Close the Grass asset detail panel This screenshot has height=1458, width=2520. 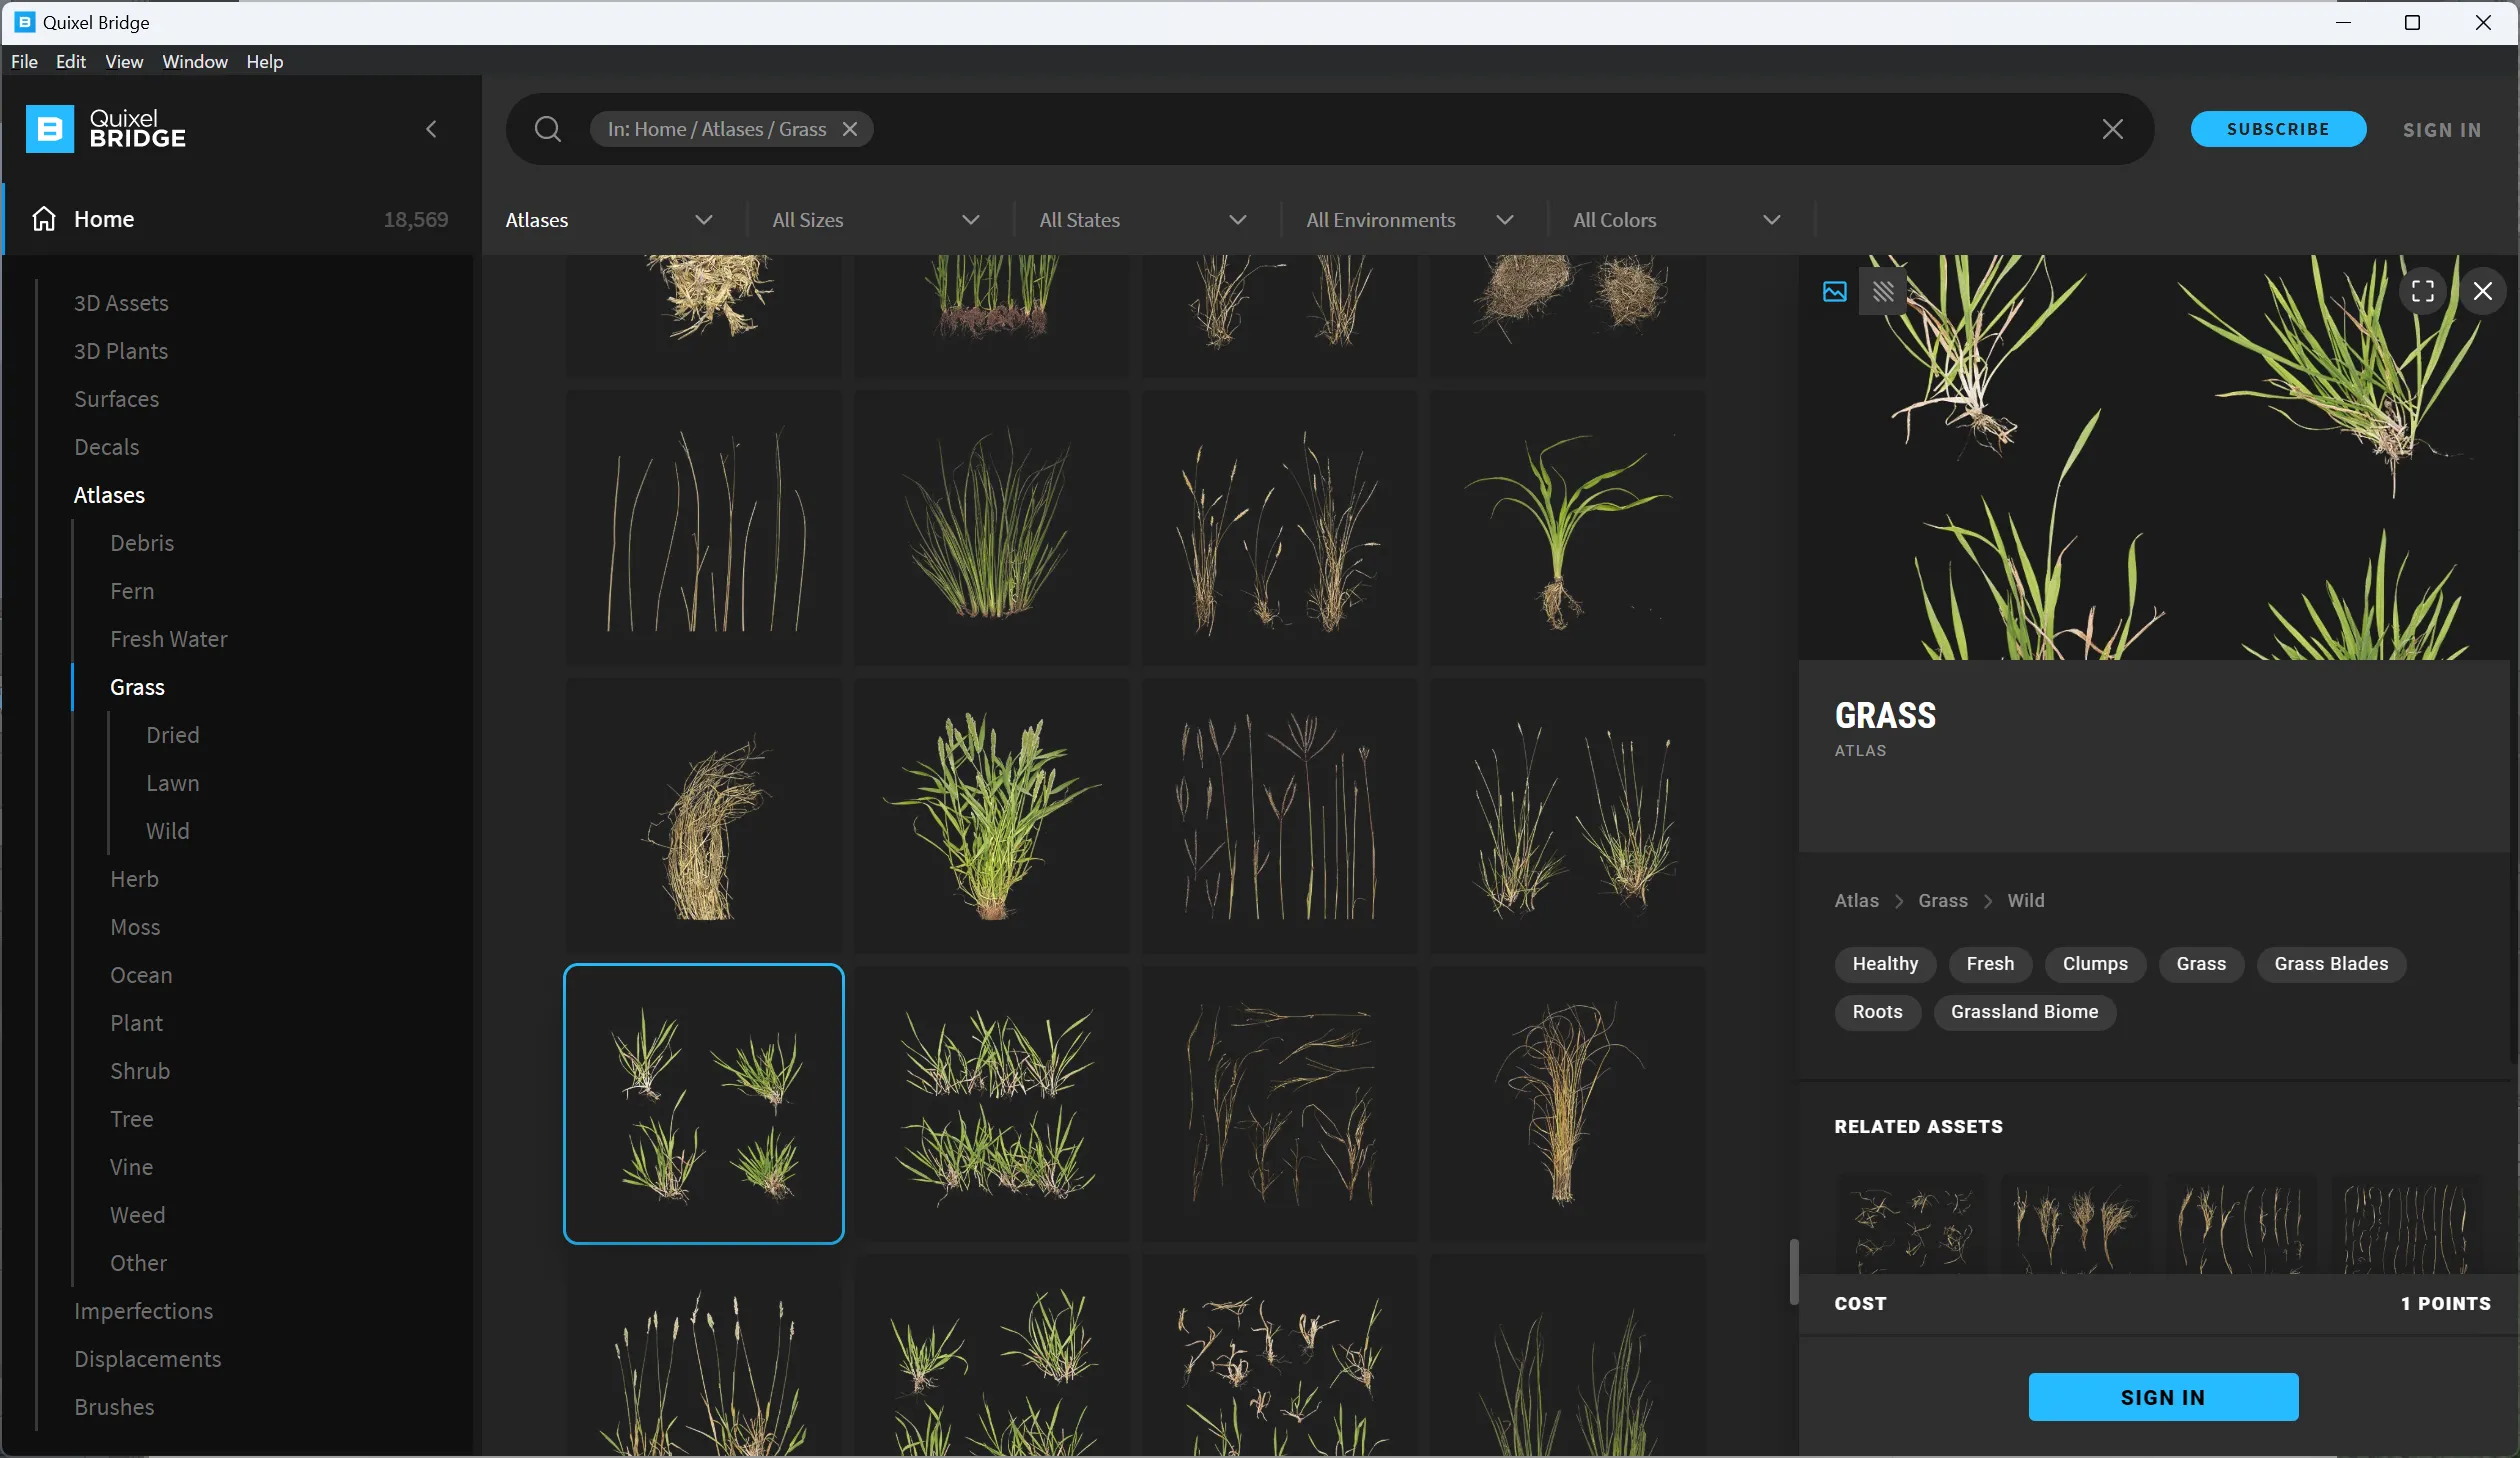tap(2482, 291)
